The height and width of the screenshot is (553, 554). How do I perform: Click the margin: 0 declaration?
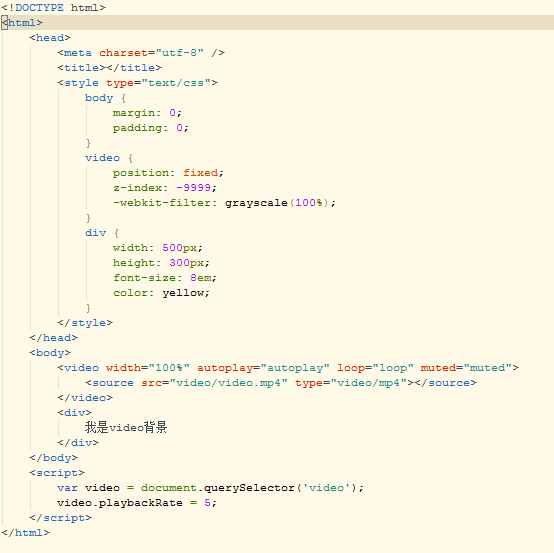(147, 113)
